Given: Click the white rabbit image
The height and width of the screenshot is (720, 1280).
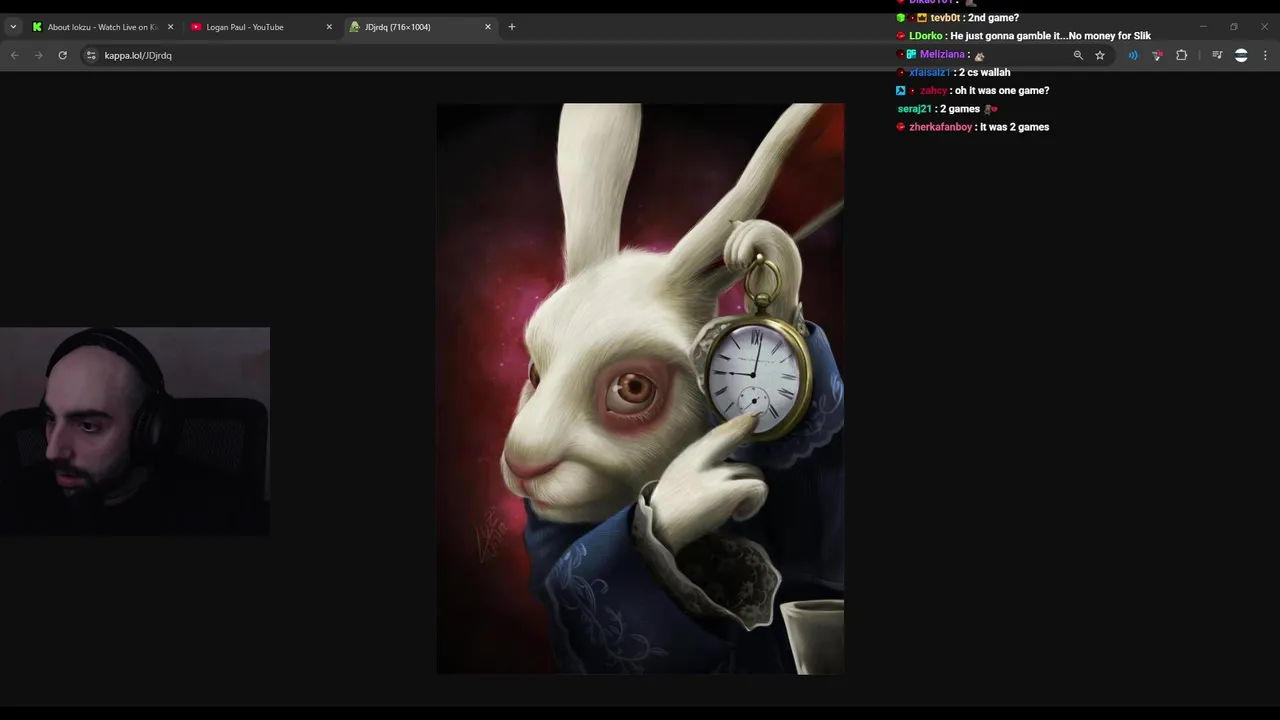Looking at the screenshot, I should click(x=640, y=389).
